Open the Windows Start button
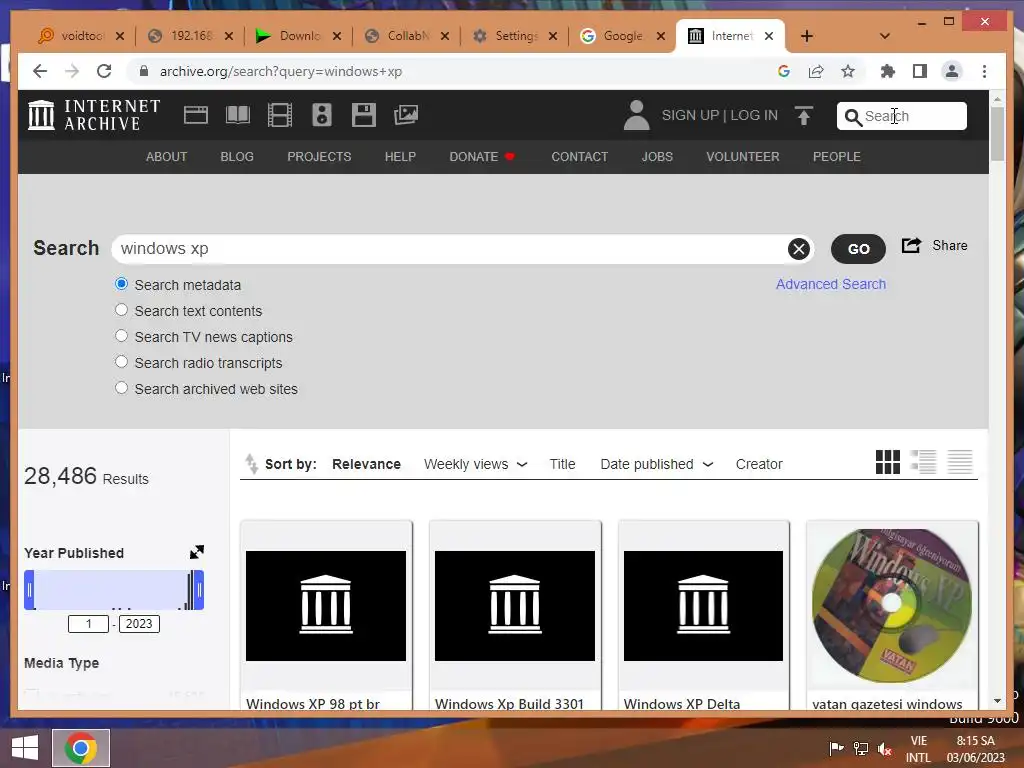1024x768 pixels. 25,748
